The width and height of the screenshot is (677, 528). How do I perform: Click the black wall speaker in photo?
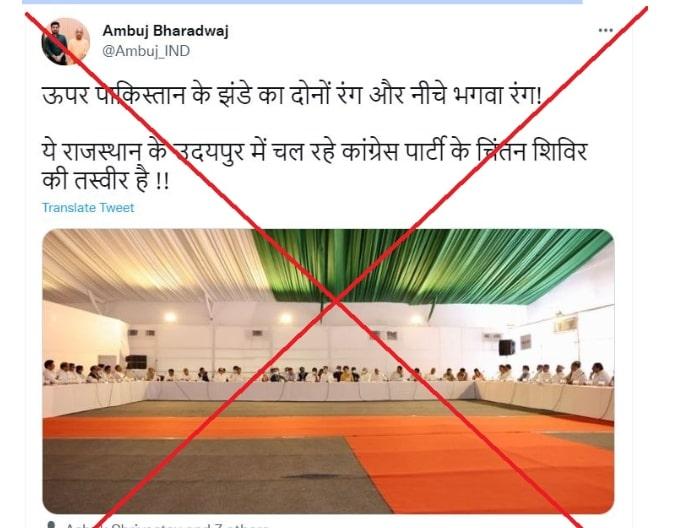point(506,347)
